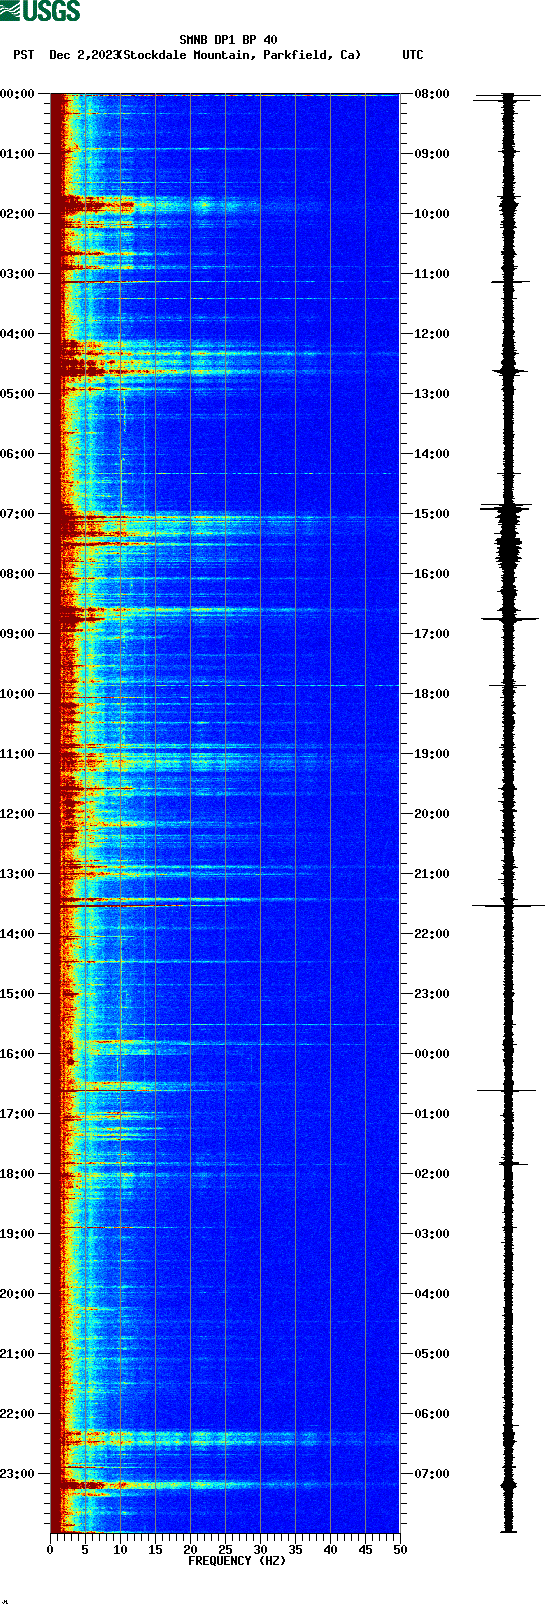Viewport: 552px width, 1613px height.
Task: Click the 20:00 PST time label on left axis
Action: pos(18,1294)
